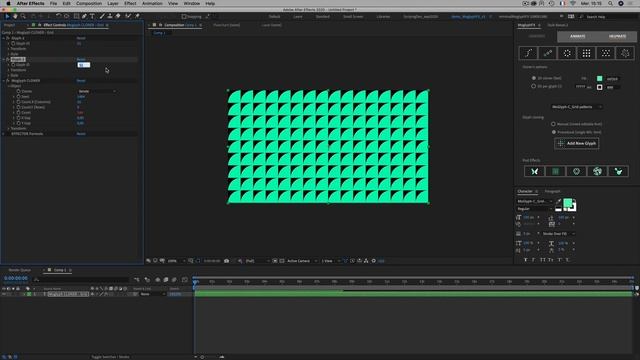
Task: Select the Eraser tool
Action: (x=118, y=16)
